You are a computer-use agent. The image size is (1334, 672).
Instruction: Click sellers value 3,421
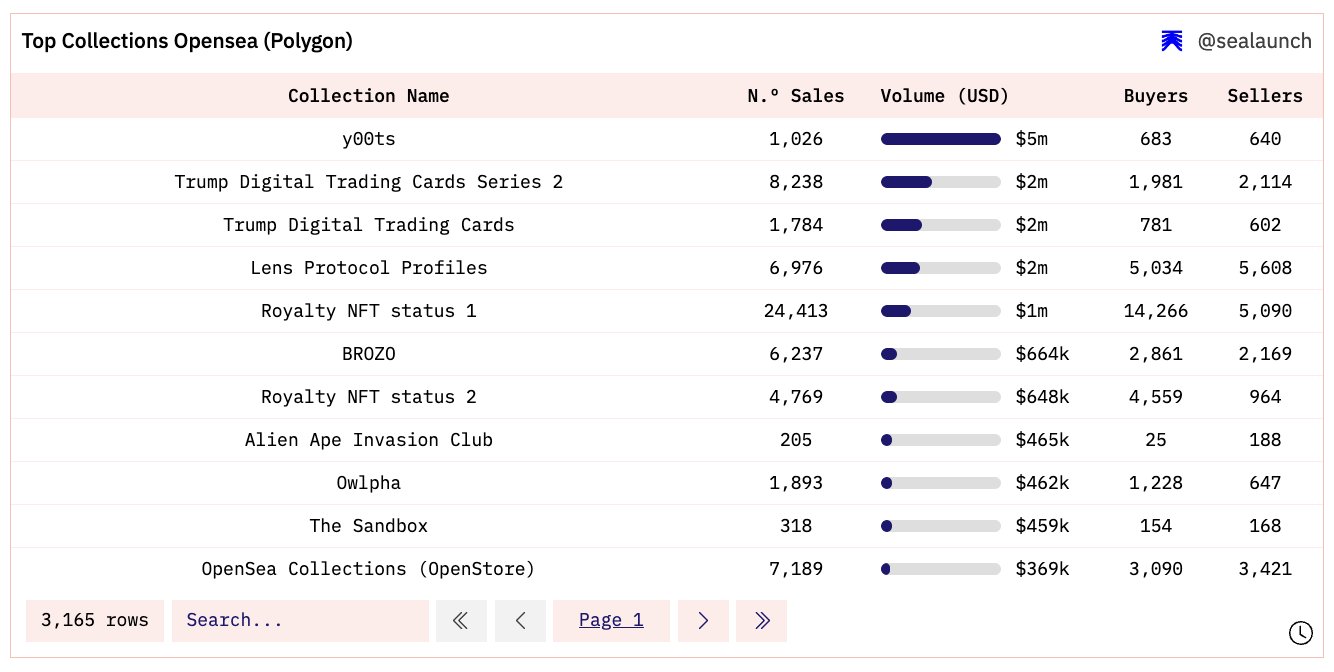coord(1265,569)
